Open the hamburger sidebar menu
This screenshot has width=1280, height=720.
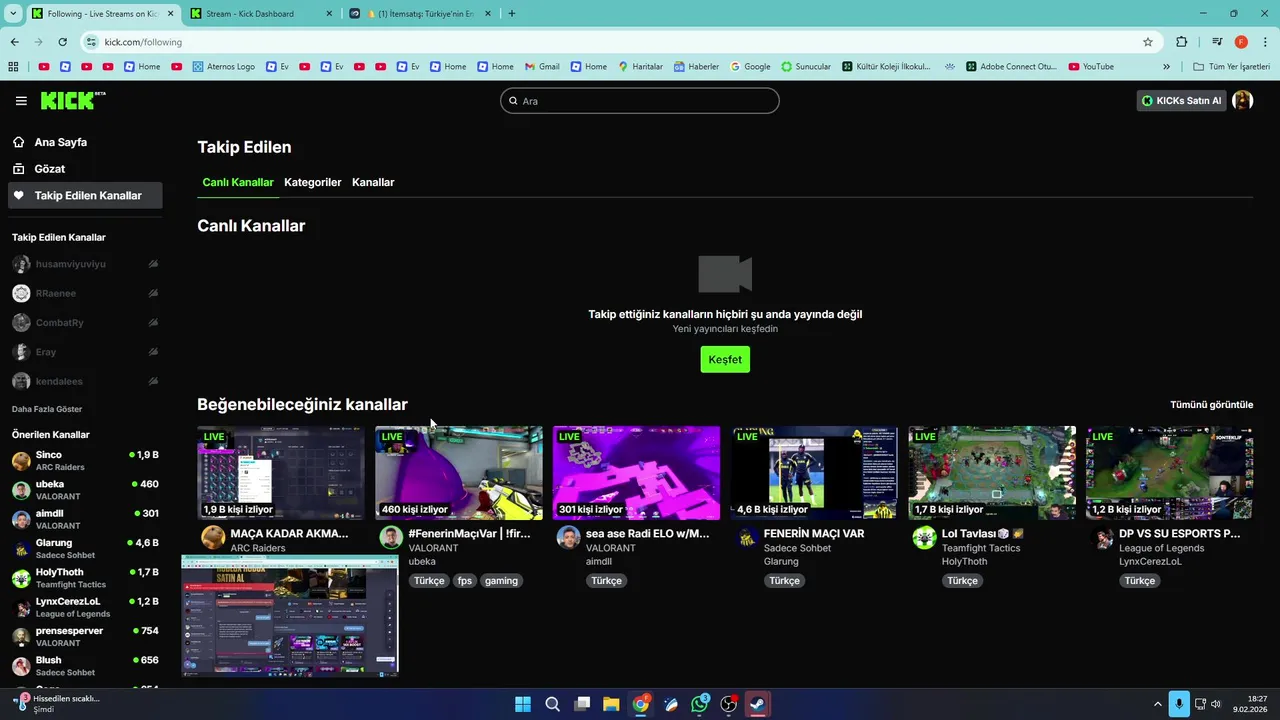tap(21, 101)
